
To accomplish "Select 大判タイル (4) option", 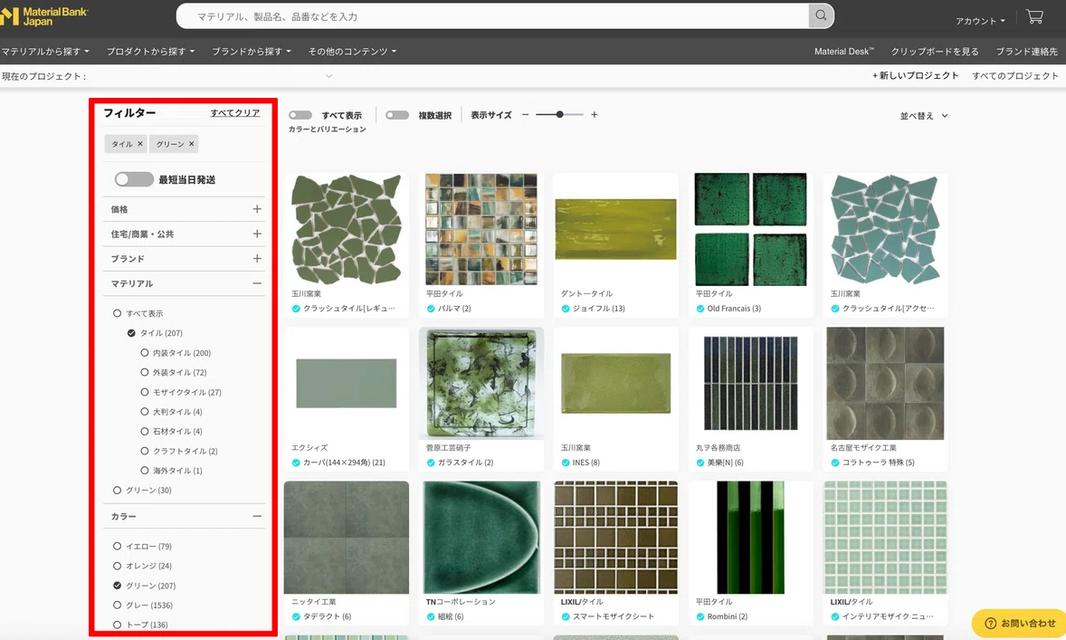I will tap(144, 412).
